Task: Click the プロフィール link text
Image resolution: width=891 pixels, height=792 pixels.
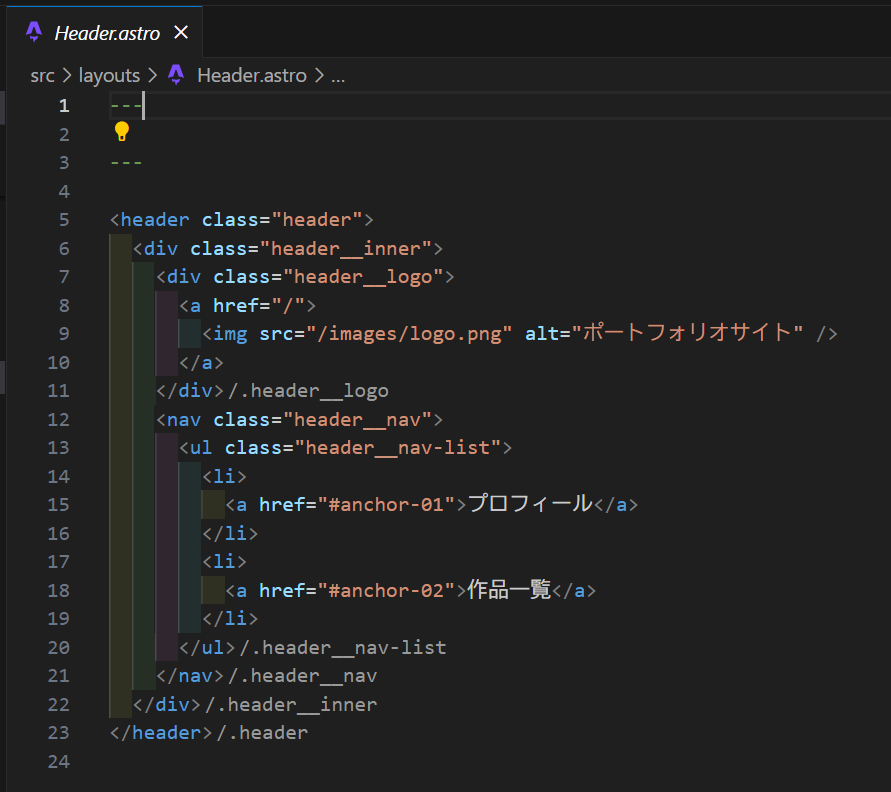Action: [x=530, y=504]
